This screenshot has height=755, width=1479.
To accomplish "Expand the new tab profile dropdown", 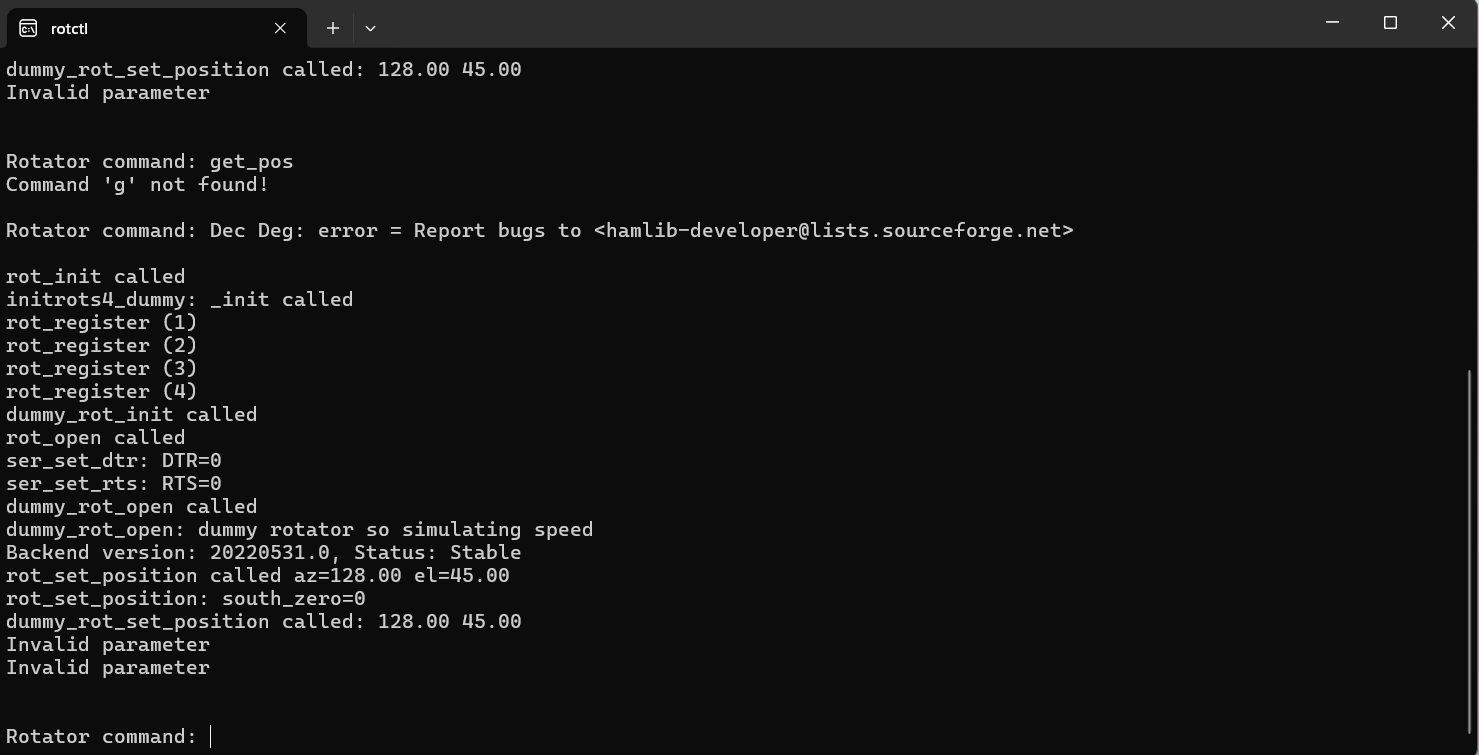I will point(370,28).
